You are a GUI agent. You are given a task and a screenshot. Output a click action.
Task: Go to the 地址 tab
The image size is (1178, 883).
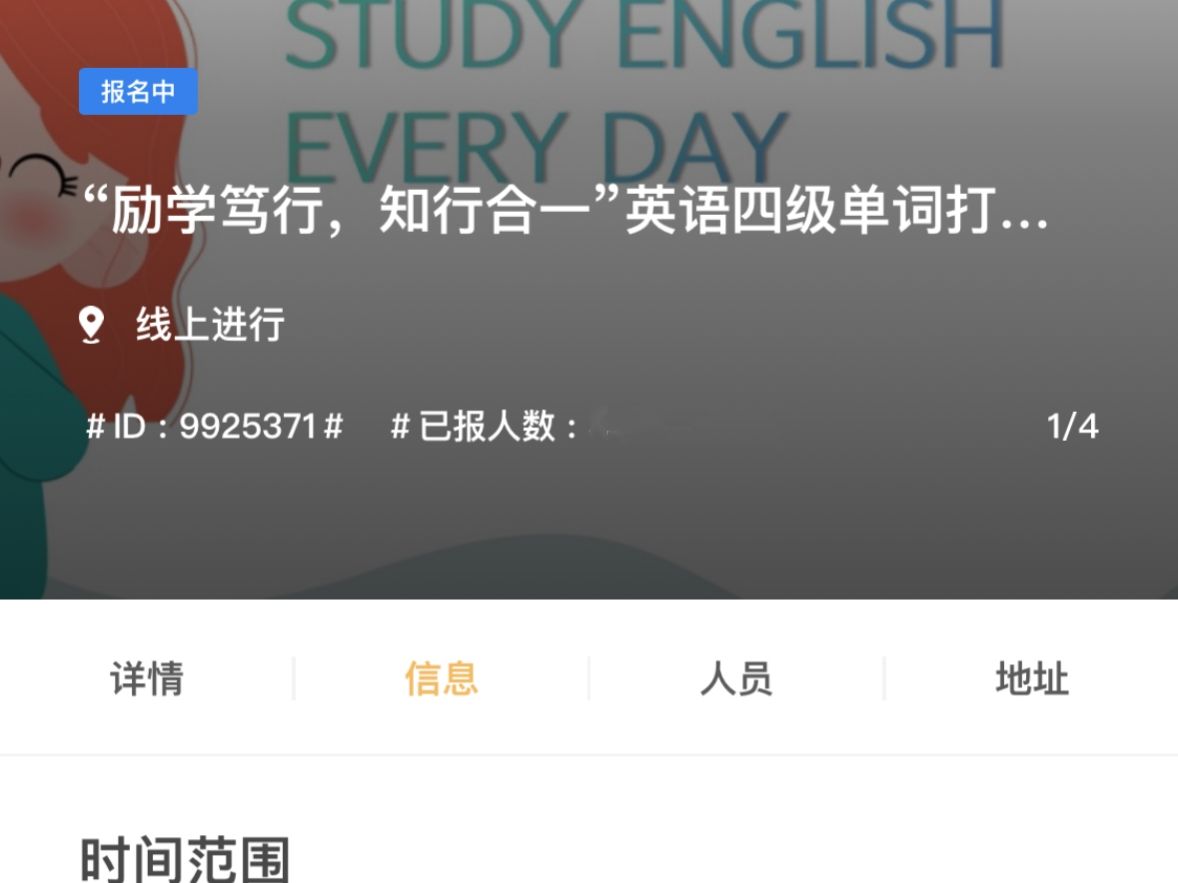(x=1032, y=679)
